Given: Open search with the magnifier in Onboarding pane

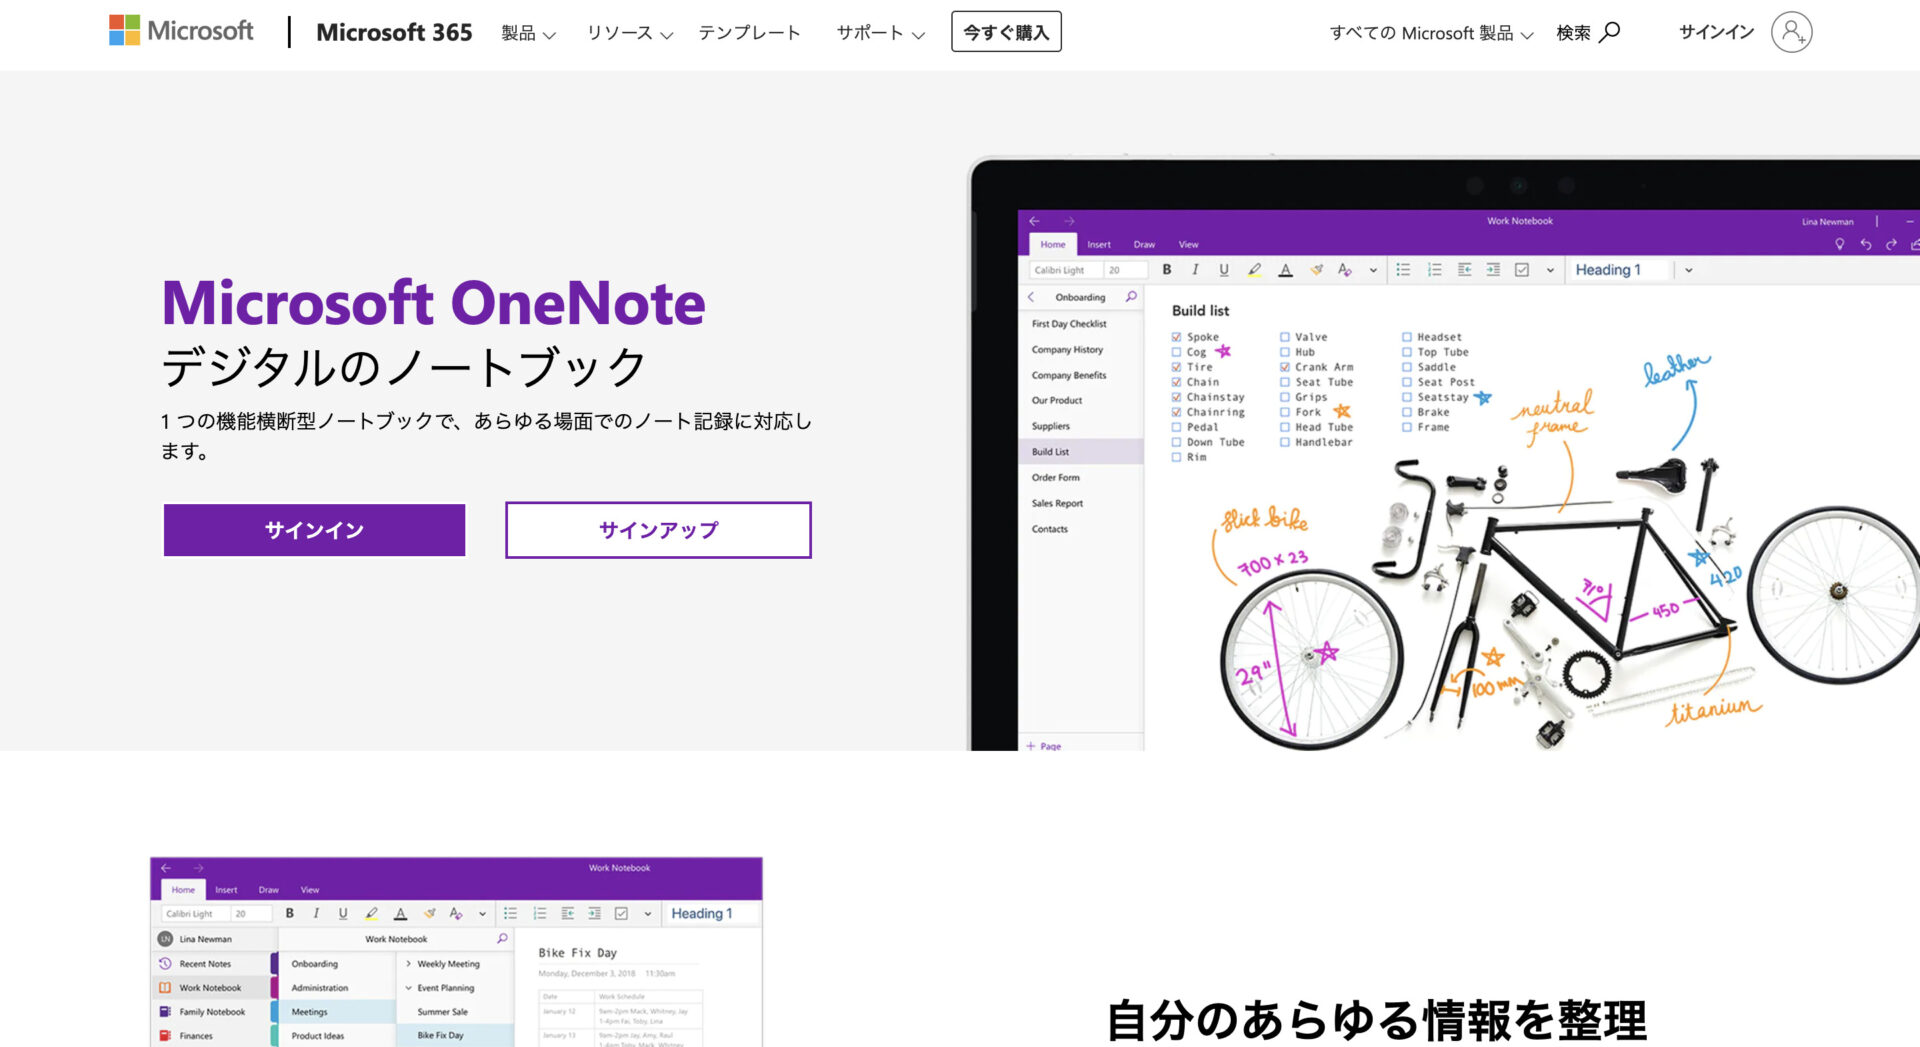Looking at the screenshot, I should pos(1130,297).
